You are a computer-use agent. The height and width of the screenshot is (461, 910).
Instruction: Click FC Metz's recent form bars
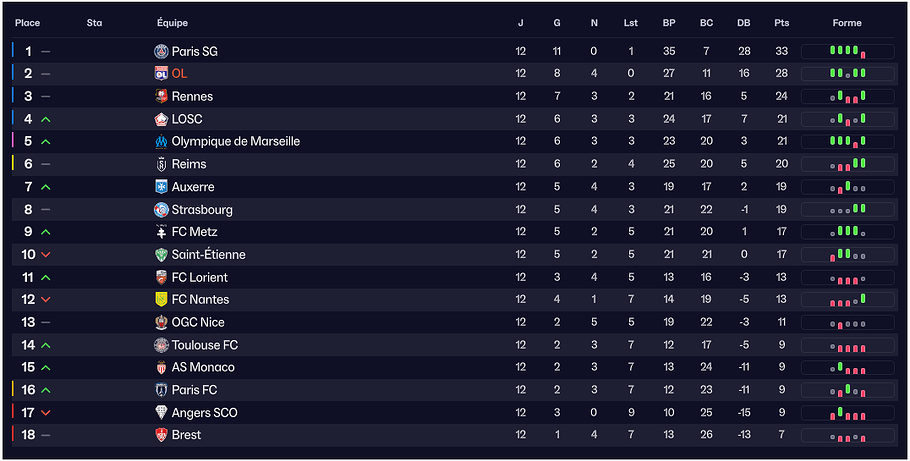(847, 232)
